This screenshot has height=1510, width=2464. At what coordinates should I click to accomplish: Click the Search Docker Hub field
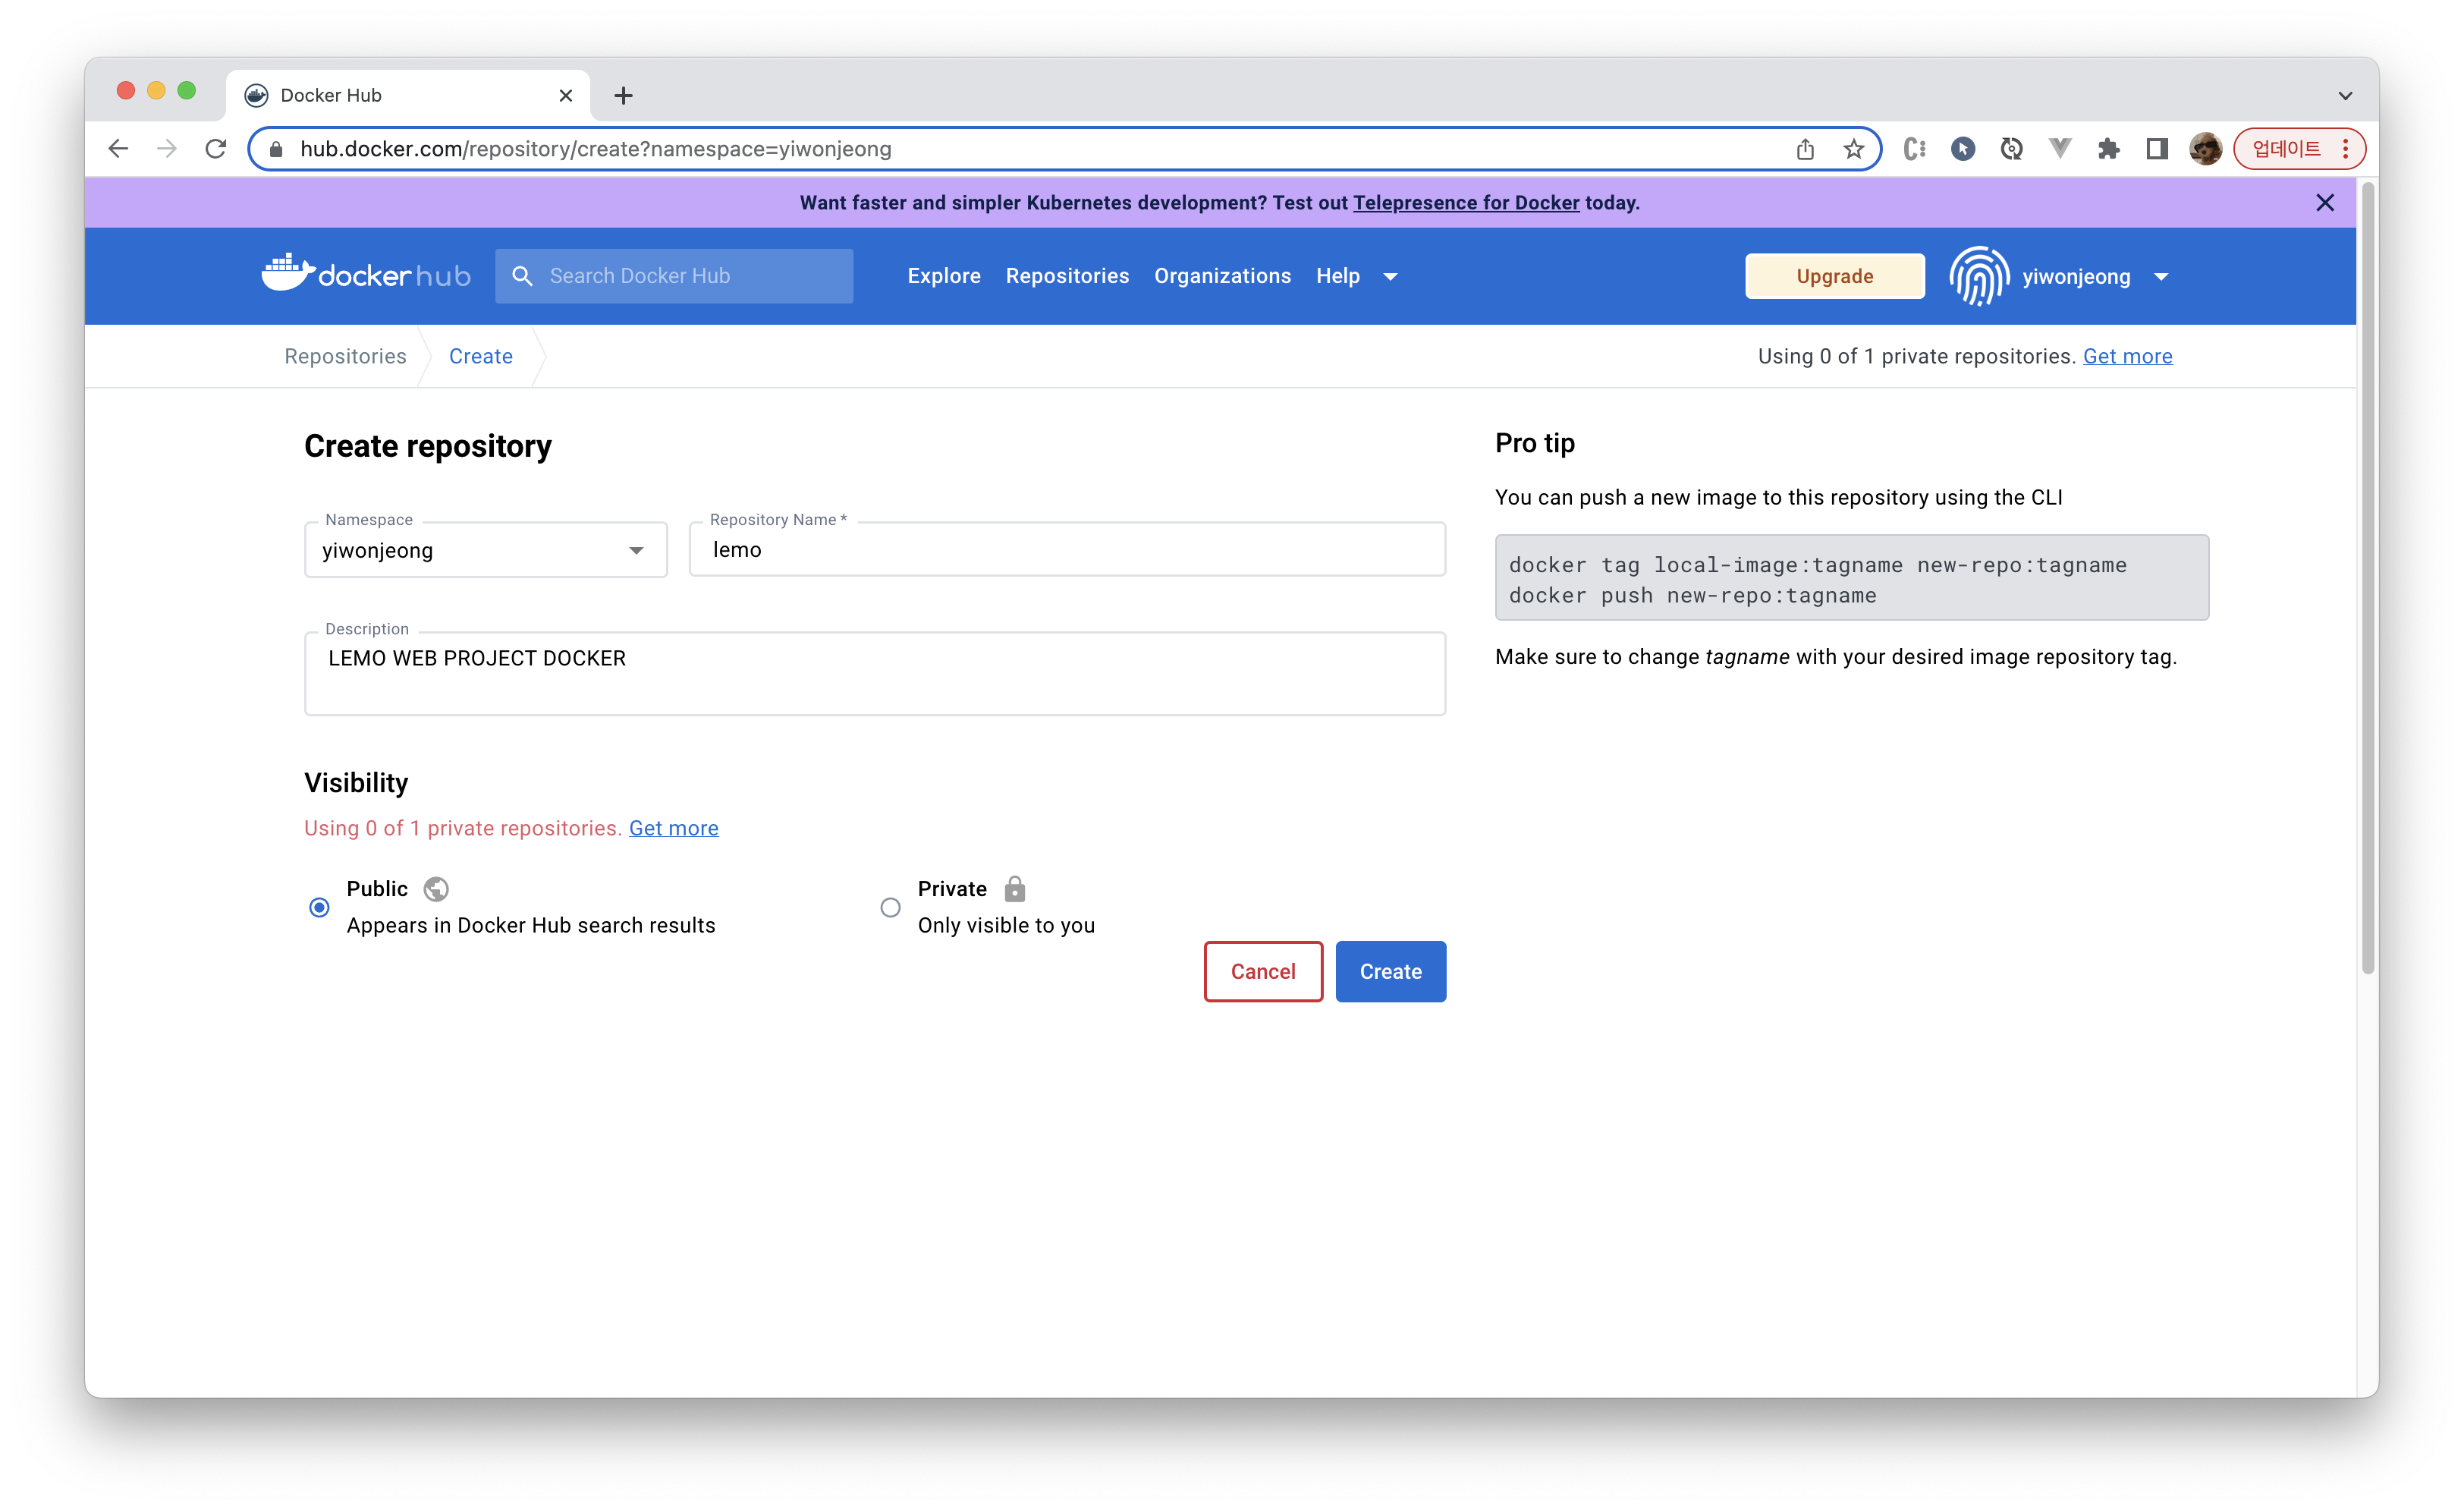[x=674, y=276]
